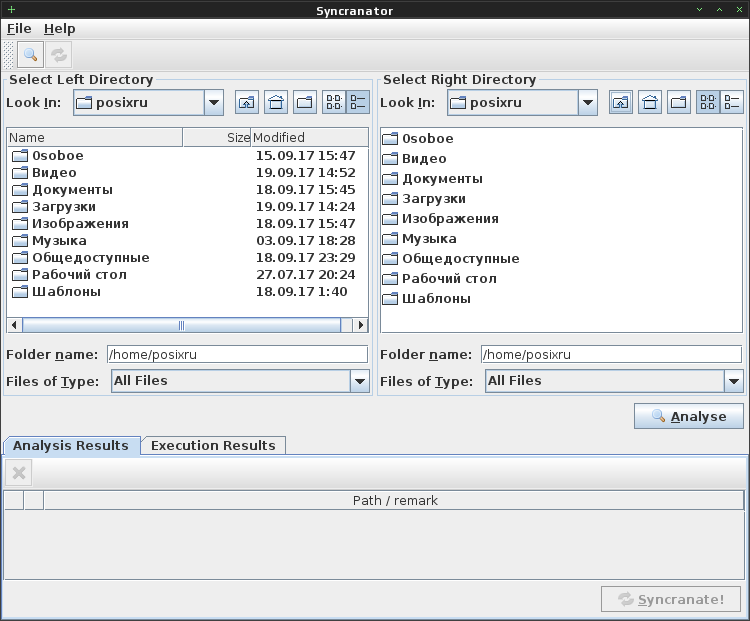The height and width of the screenshot is (621, 750).
Task: Sort by Name column header
Action: [x=95, y=138]
